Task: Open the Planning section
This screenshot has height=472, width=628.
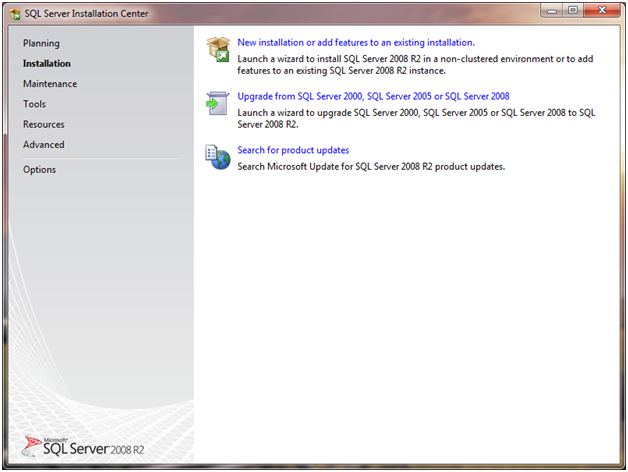Action: (x=41, y=43)
